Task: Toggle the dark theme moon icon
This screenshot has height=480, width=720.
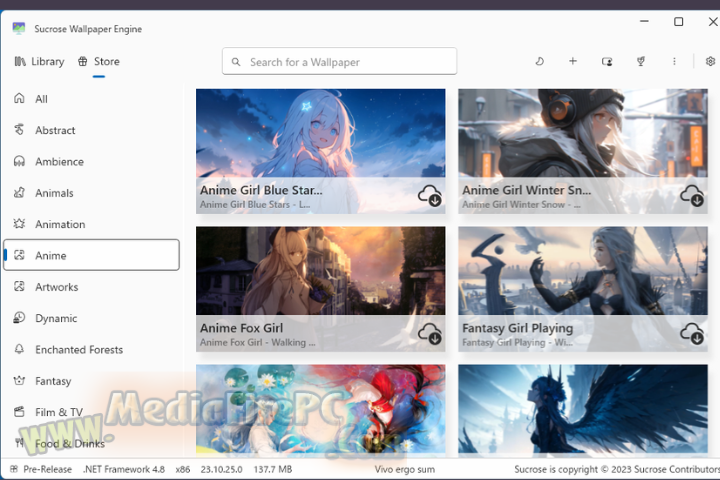Action: coord(540,61)
